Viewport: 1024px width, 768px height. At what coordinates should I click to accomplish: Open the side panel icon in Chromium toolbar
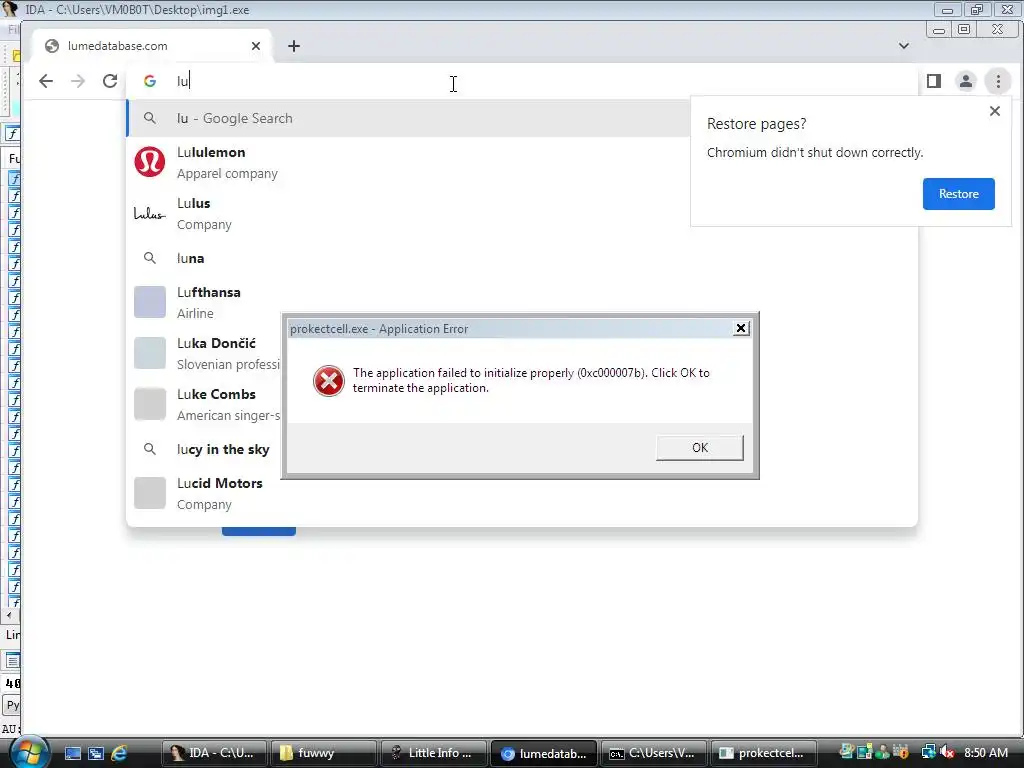(933, 81)
